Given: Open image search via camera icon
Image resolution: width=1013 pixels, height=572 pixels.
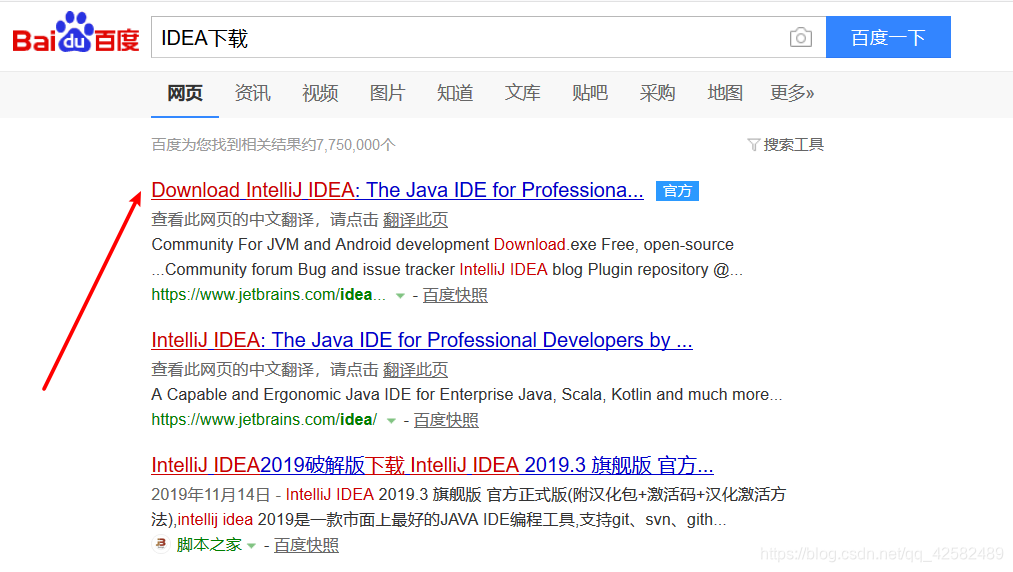Looking at the screenshot, I should 800,37.
